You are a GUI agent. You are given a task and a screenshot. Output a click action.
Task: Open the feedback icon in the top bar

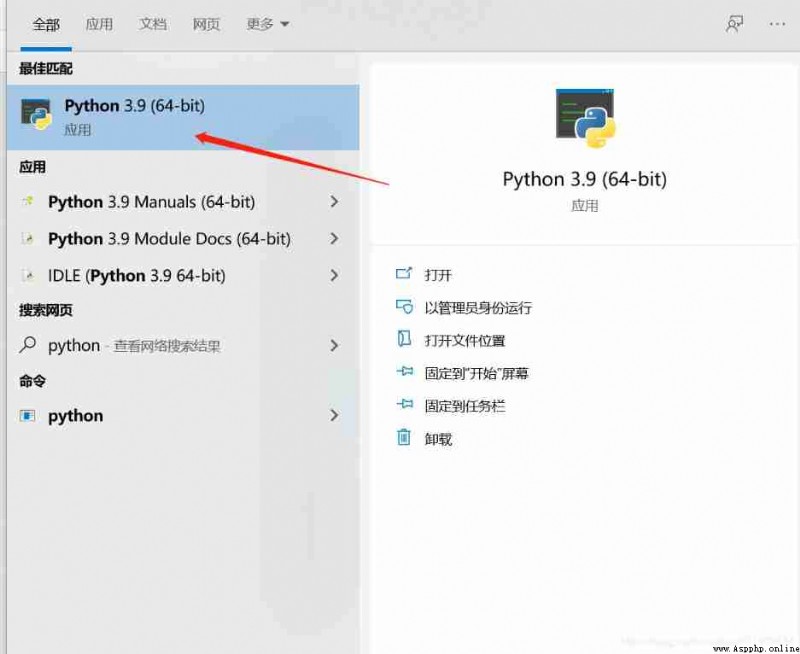click(734, 24)
